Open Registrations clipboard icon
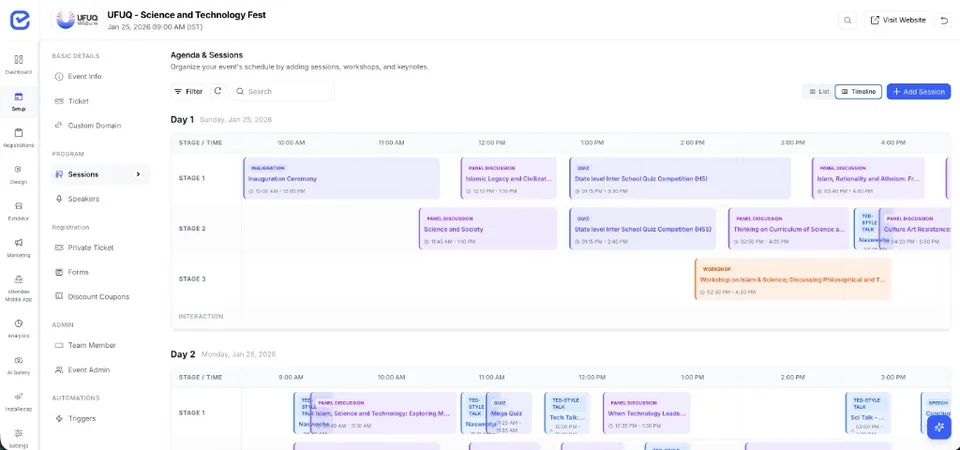 [x=18, y=133]
